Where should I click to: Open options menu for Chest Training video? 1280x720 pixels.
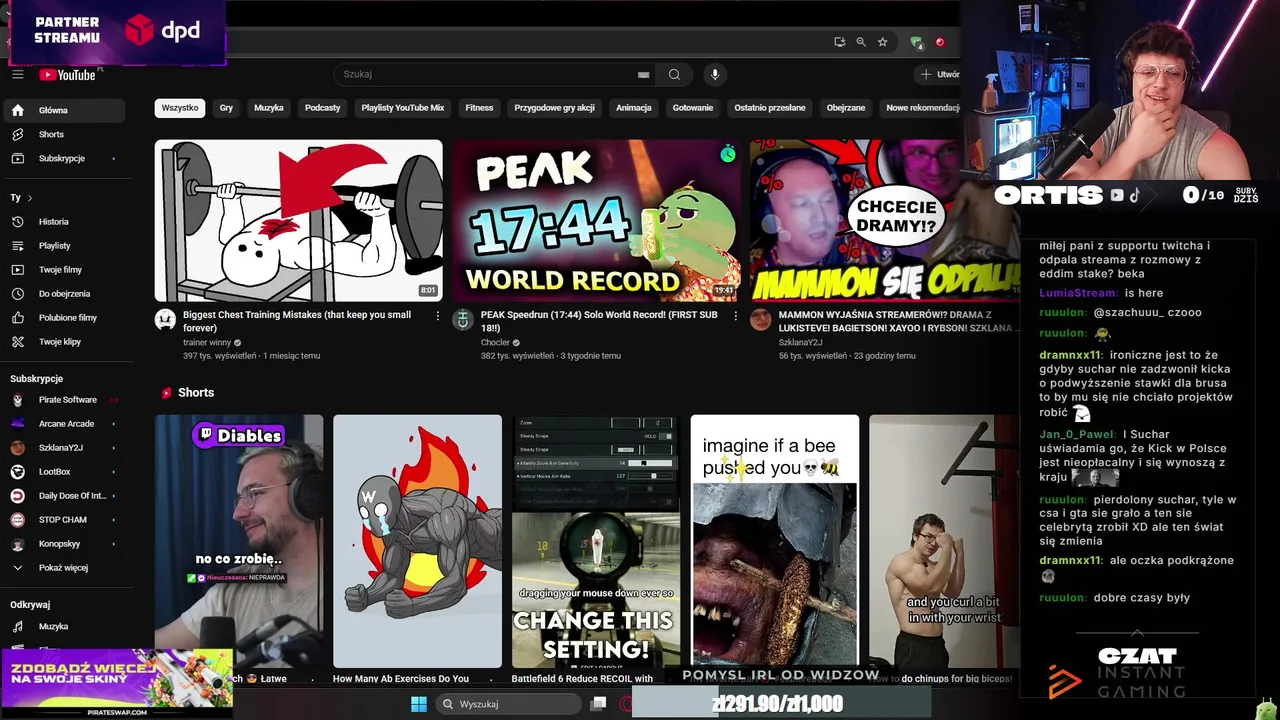437,316
